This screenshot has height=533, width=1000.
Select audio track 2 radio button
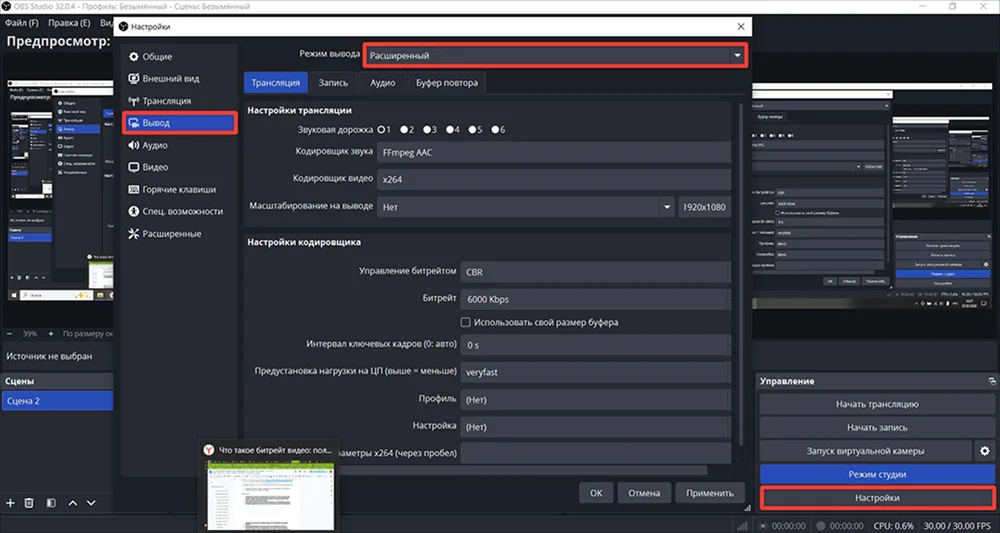(404, 129)
